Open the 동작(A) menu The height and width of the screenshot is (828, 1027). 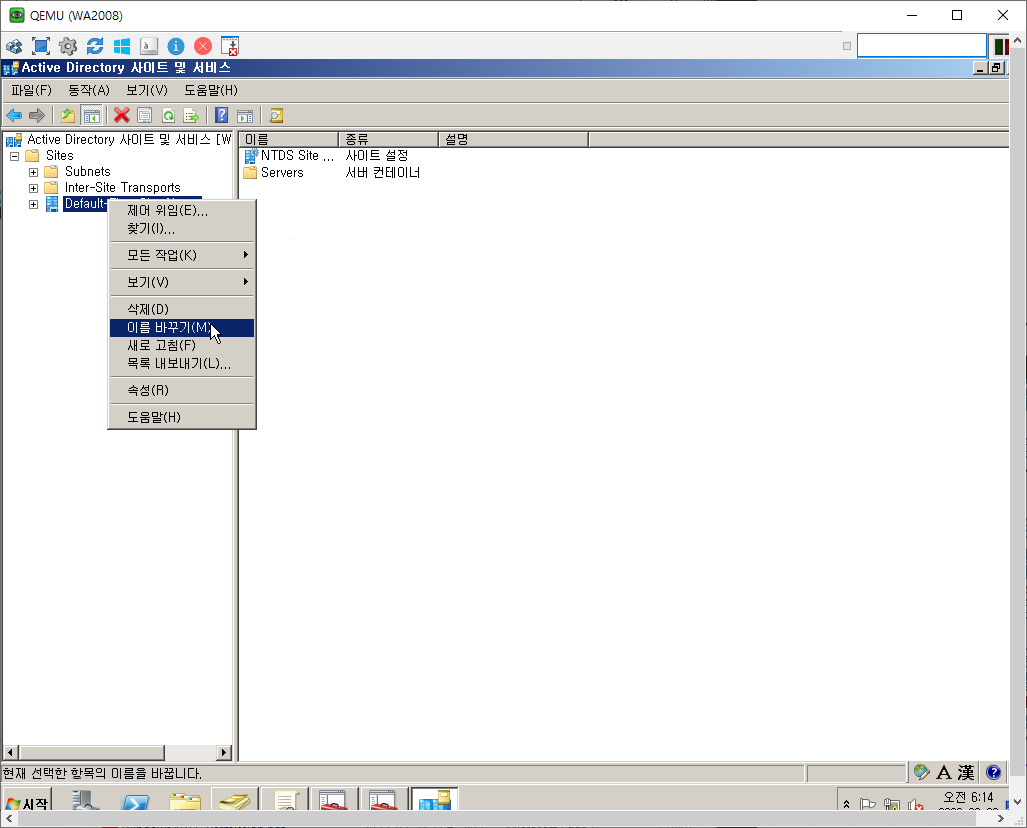click(x=89, y=90)
